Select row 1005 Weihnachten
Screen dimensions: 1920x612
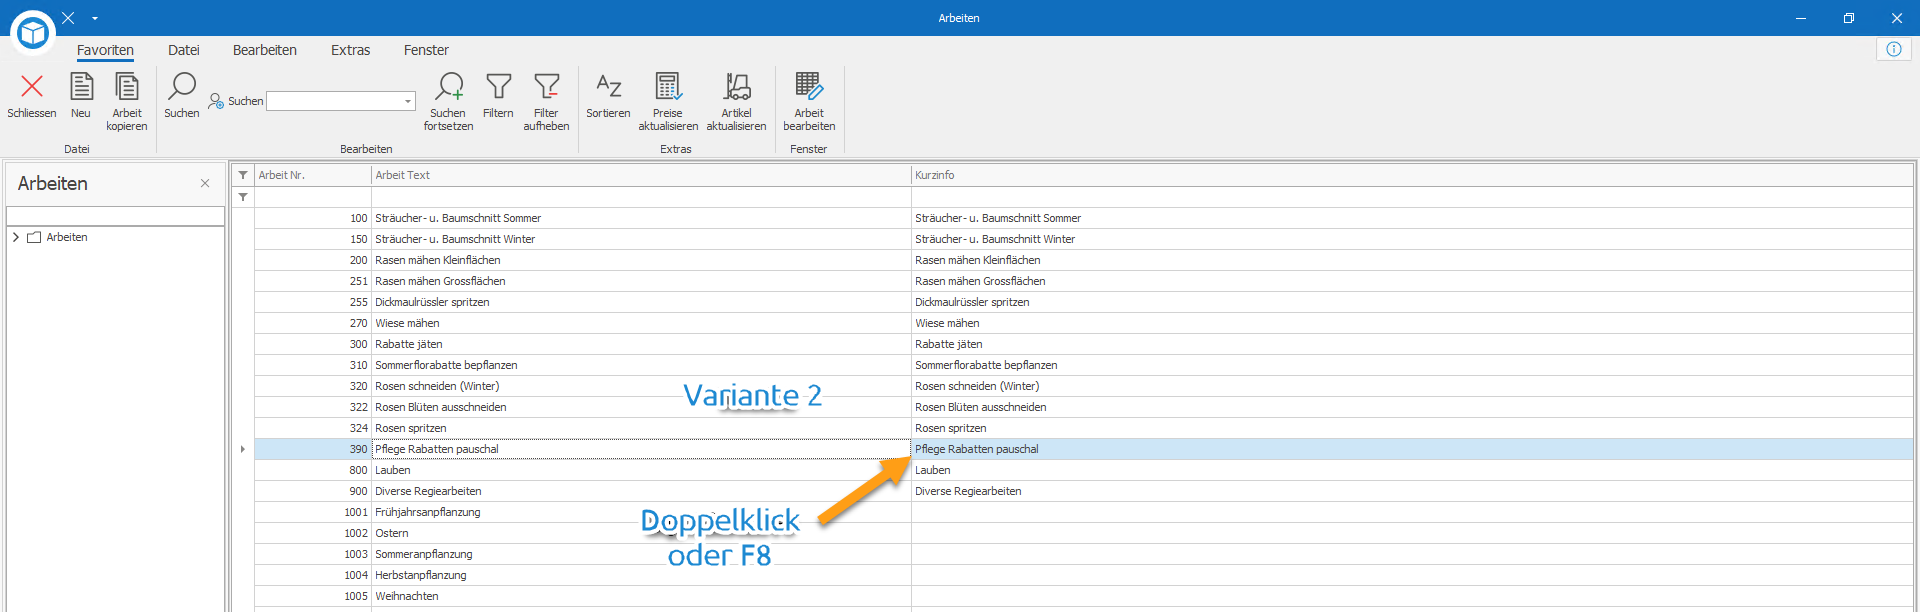1084,596
